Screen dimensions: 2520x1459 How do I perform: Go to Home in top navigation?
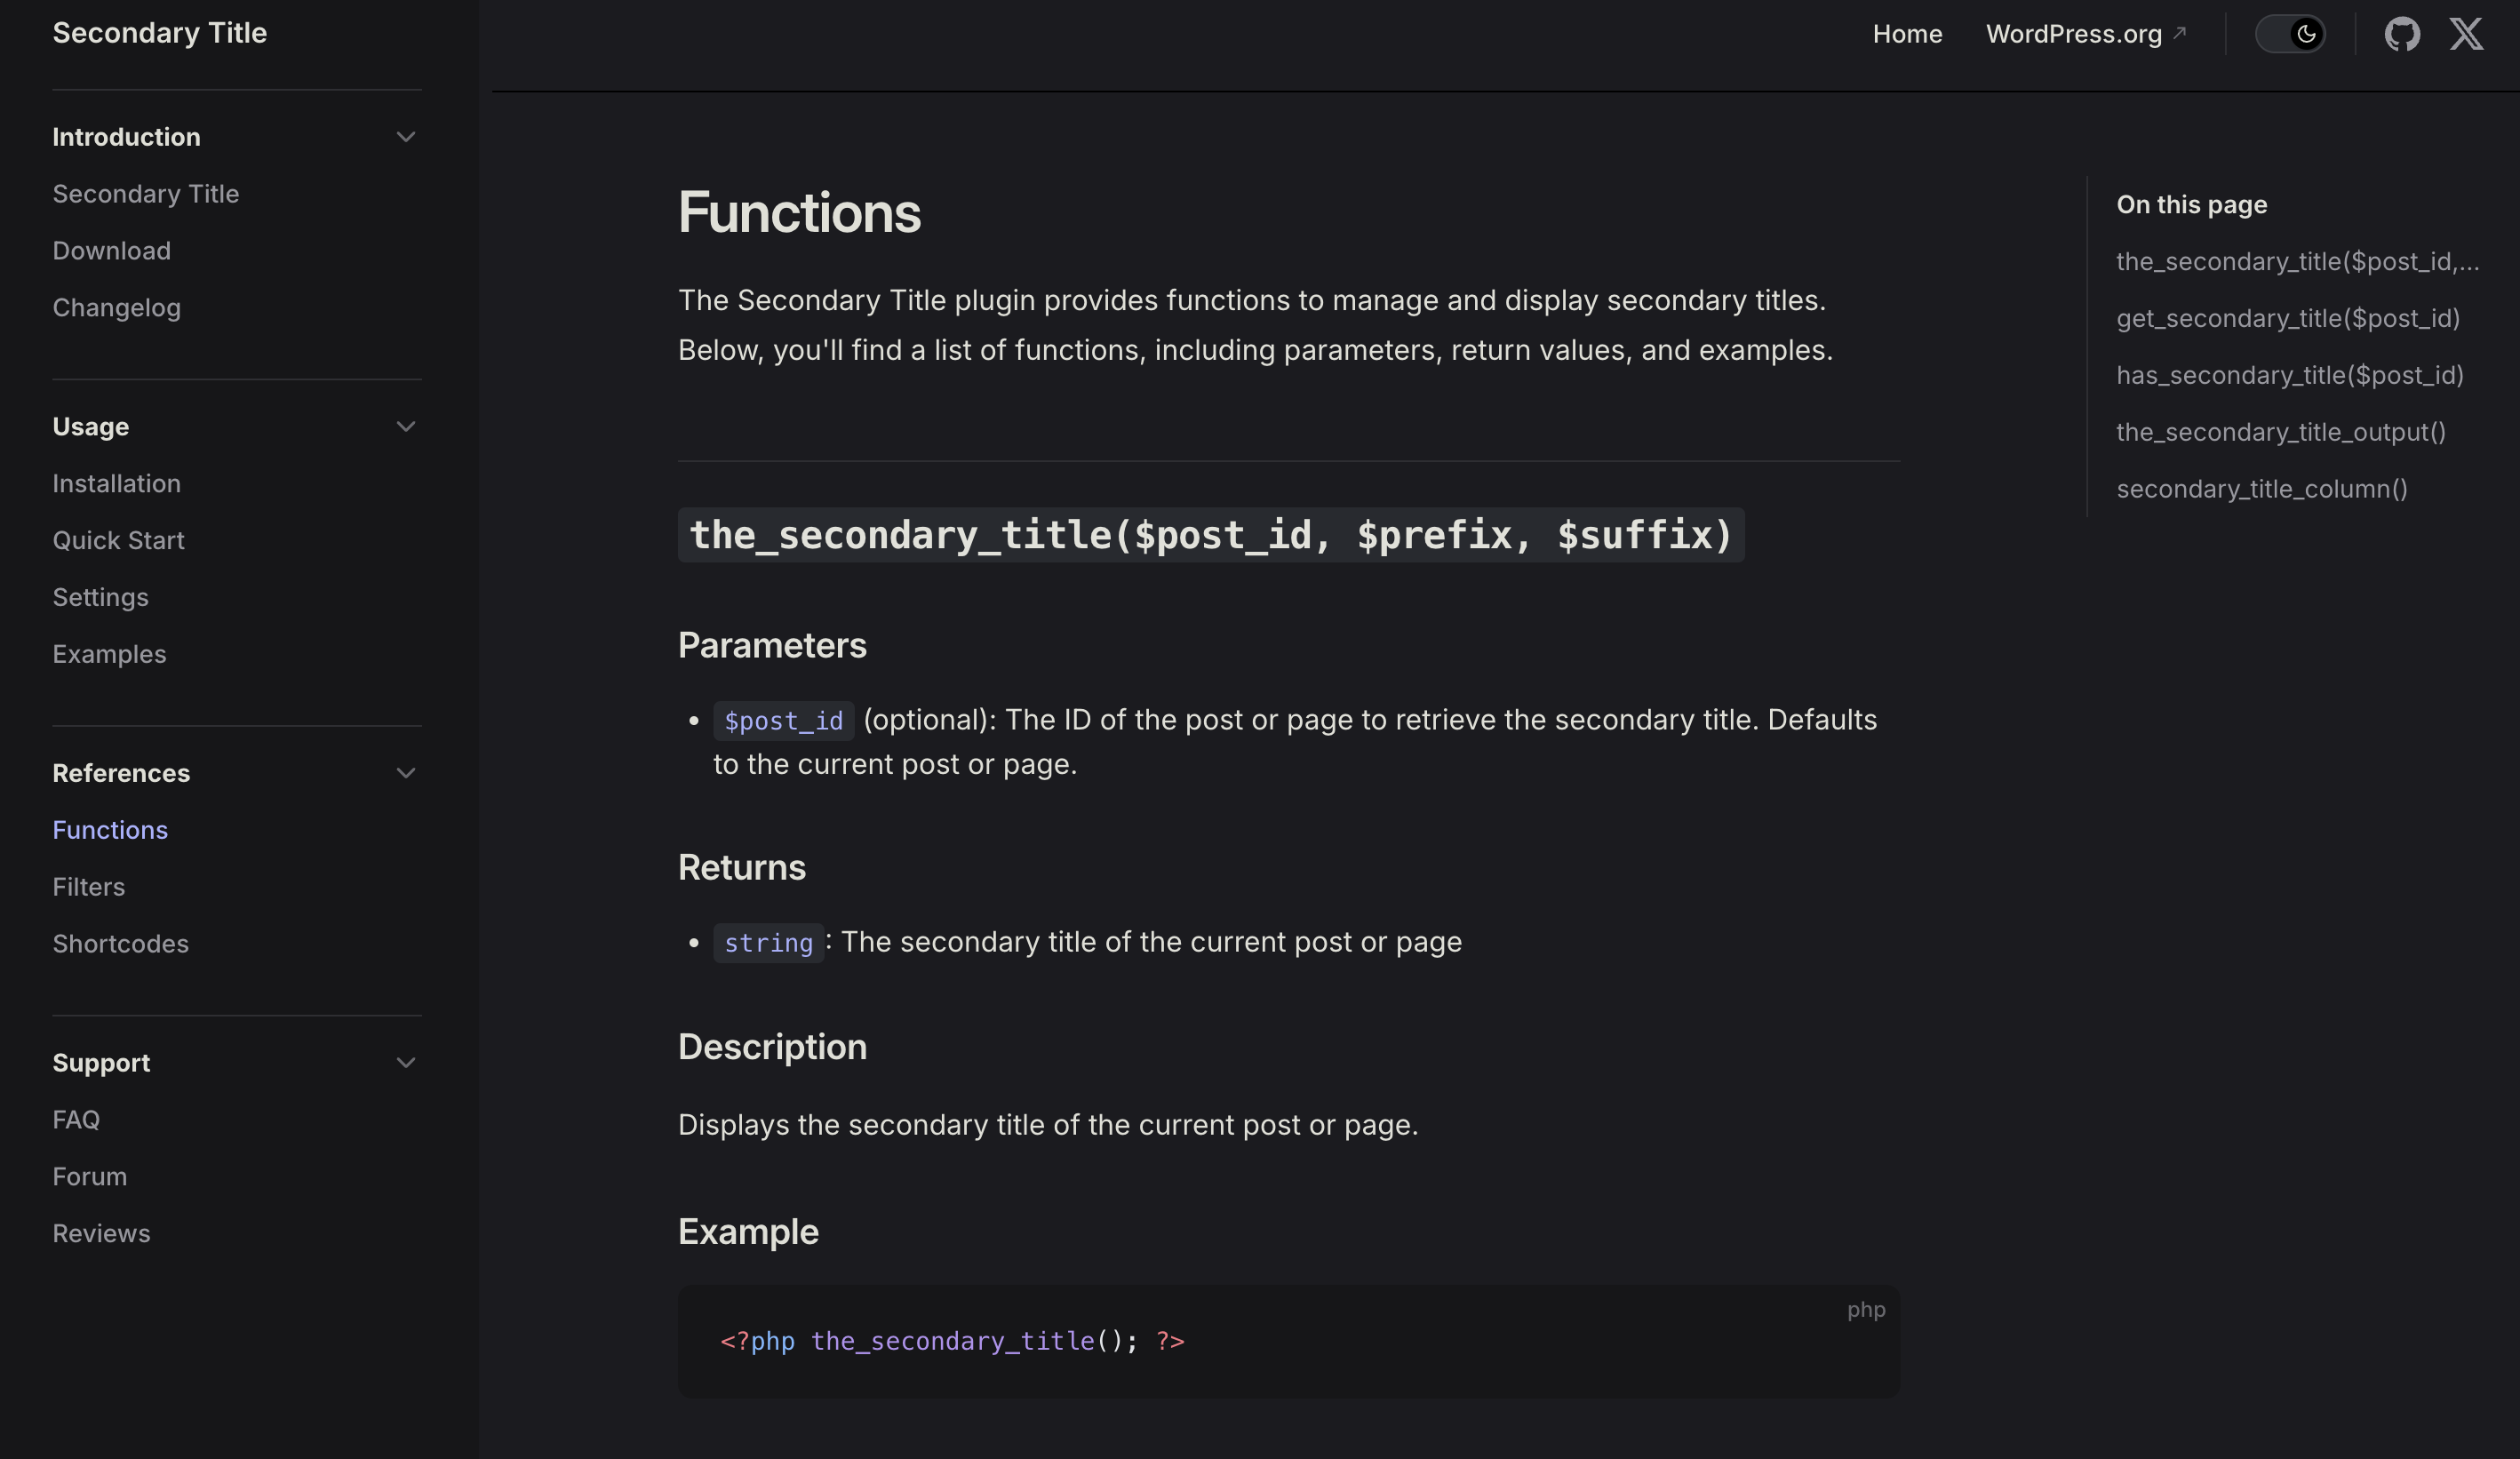(1907, 34)
